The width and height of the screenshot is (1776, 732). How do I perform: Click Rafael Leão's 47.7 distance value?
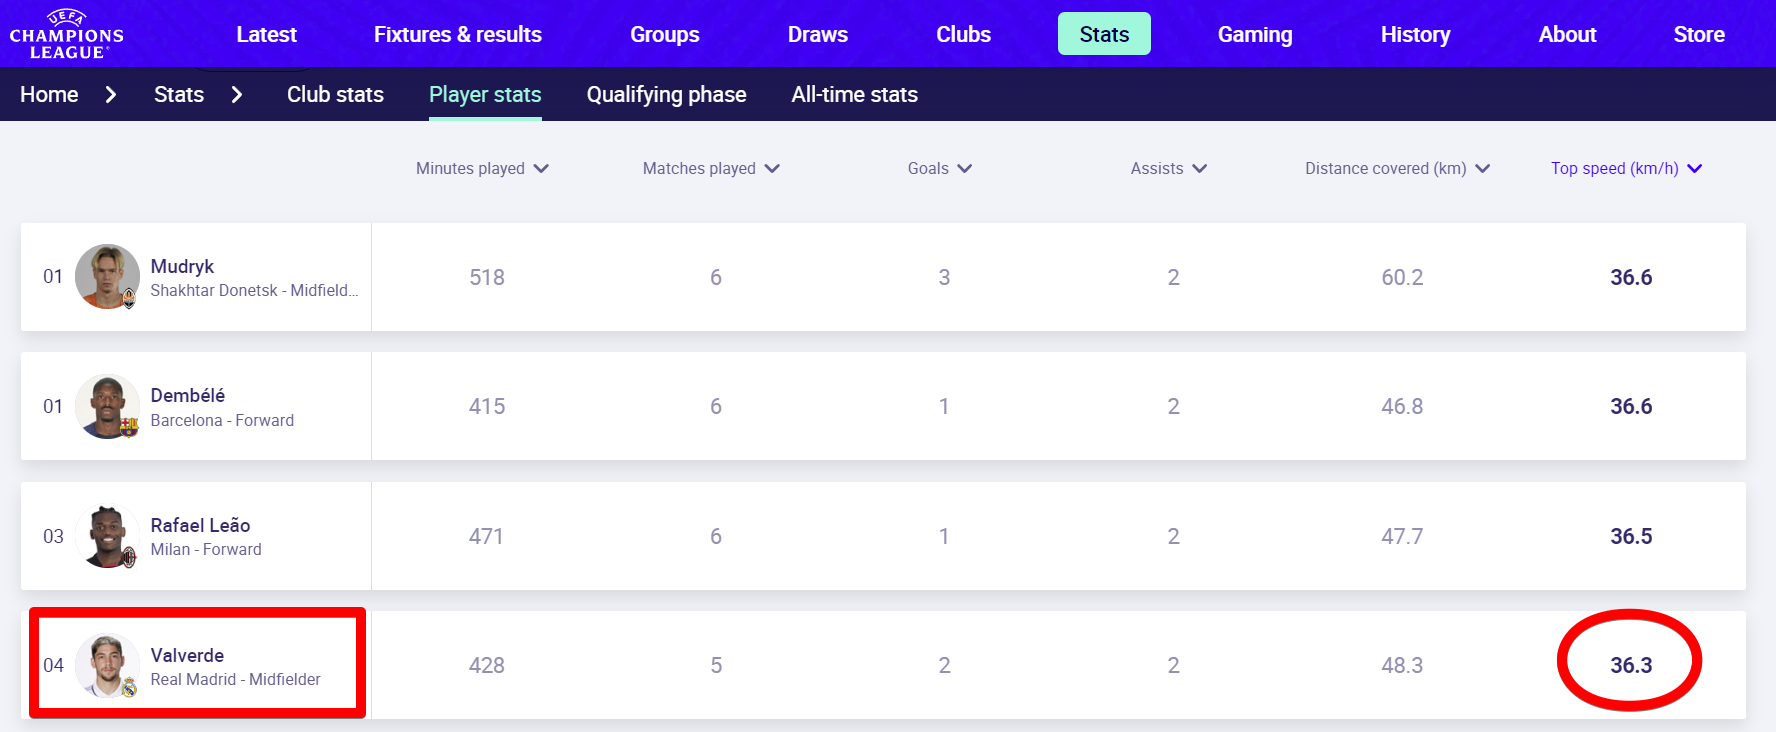(1402, 536)
